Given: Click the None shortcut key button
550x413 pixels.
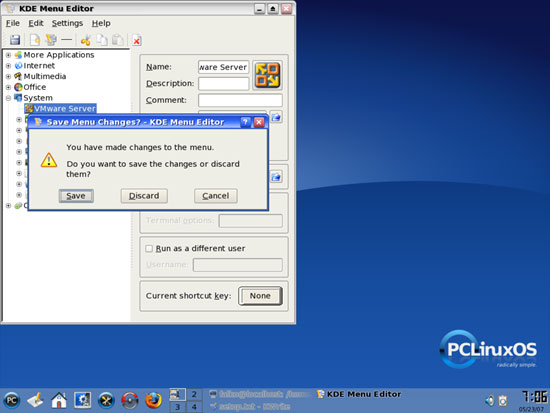Looking at the screenshot, I should click(x=260, y=296).
